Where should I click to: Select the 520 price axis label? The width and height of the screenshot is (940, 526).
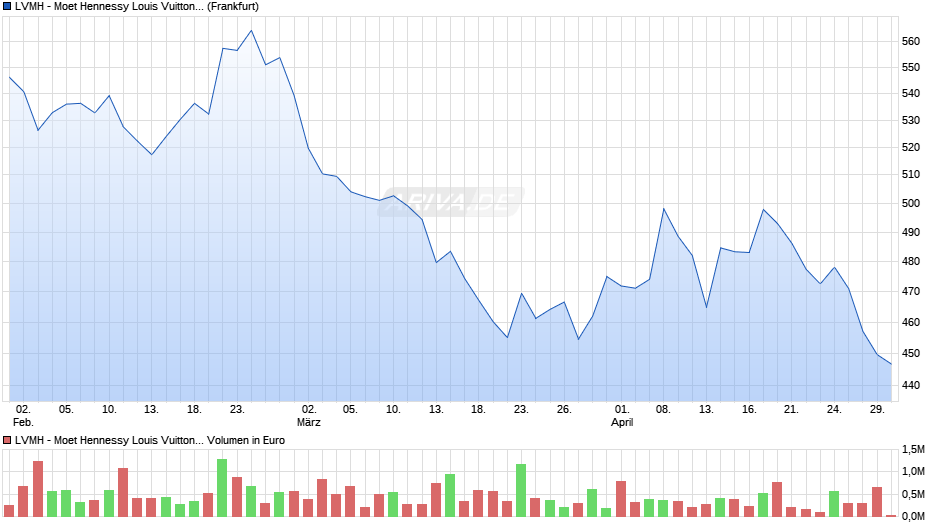[x=911, y=147]
